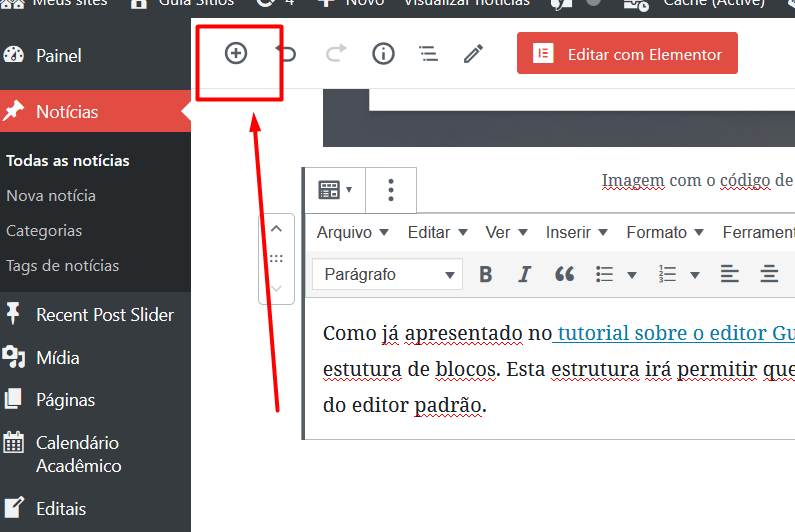
Task: Move block up with chevron arrow
Action: click(277, 229)
